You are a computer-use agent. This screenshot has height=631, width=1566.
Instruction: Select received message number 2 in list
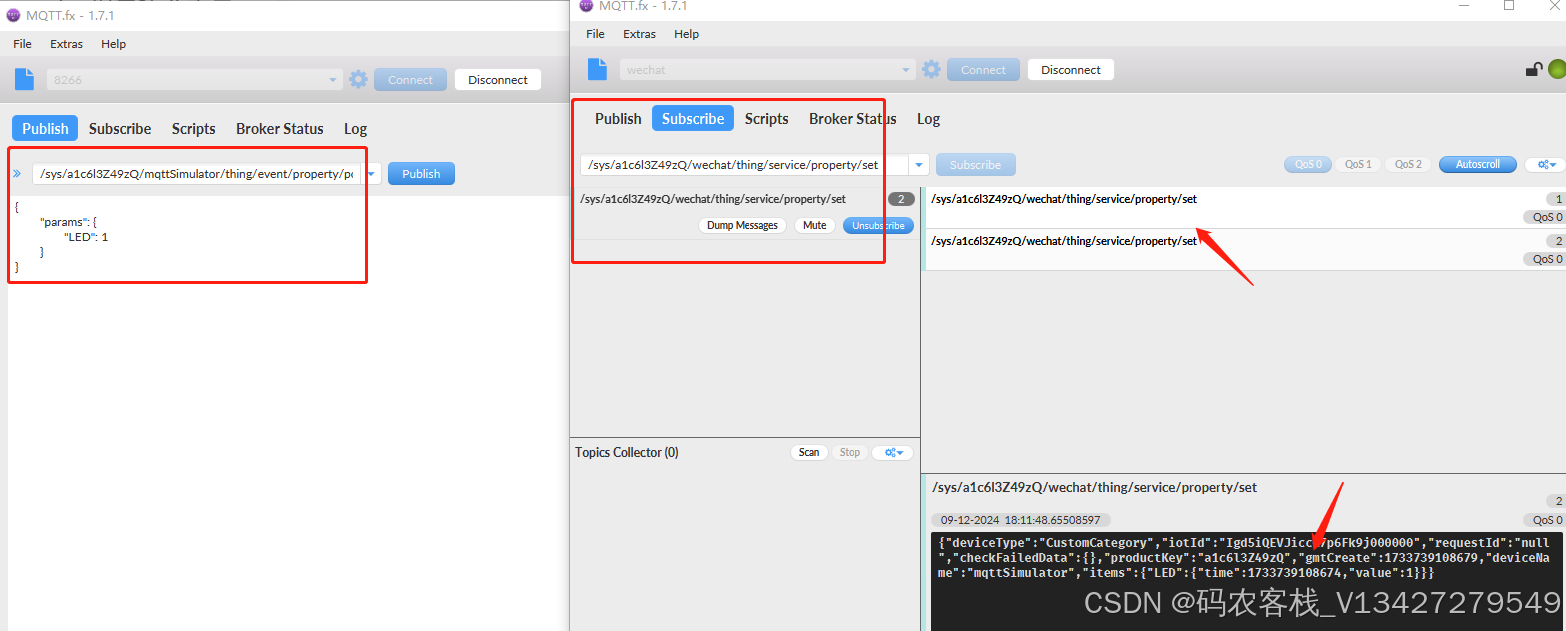1243,249
